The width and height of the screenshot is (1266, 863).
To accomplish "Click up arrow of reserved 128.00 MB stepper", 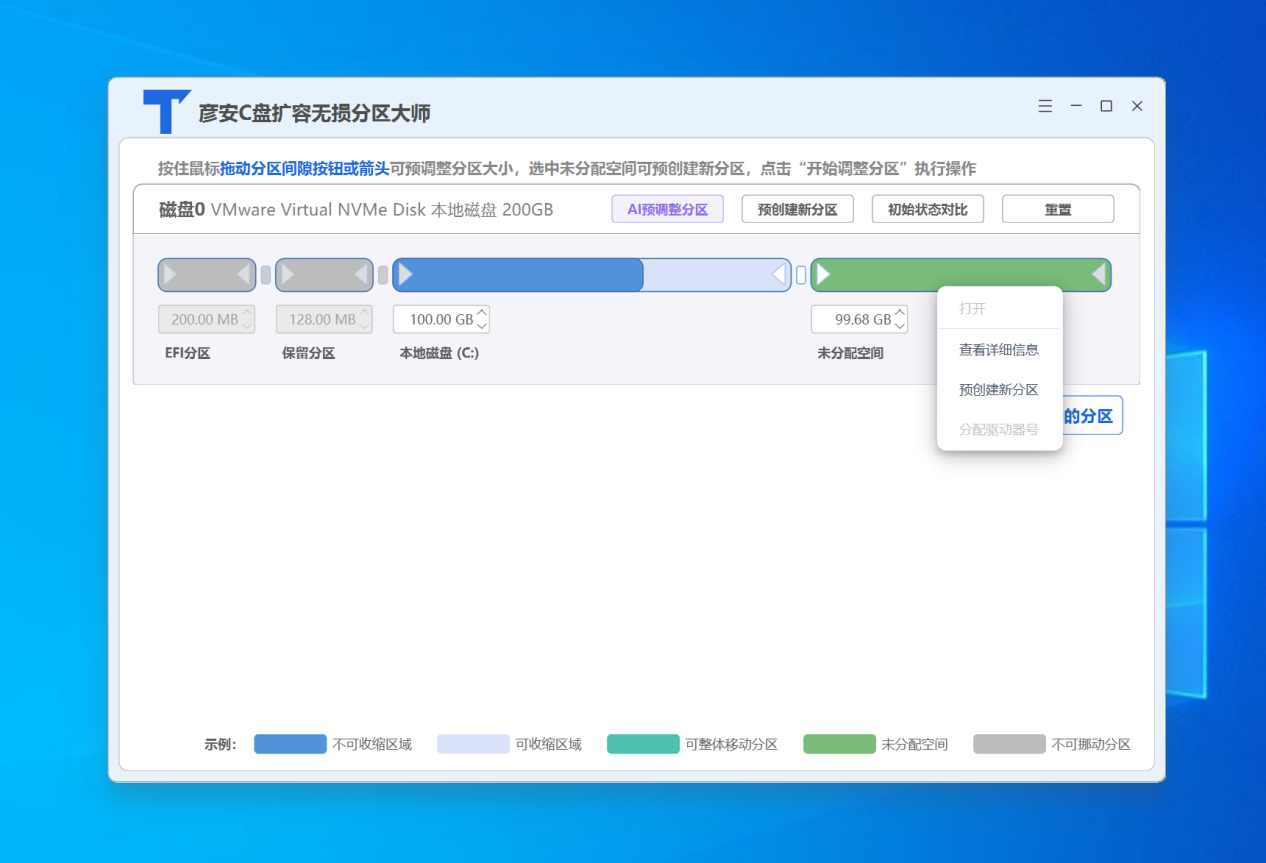I will tap(365, 313).
